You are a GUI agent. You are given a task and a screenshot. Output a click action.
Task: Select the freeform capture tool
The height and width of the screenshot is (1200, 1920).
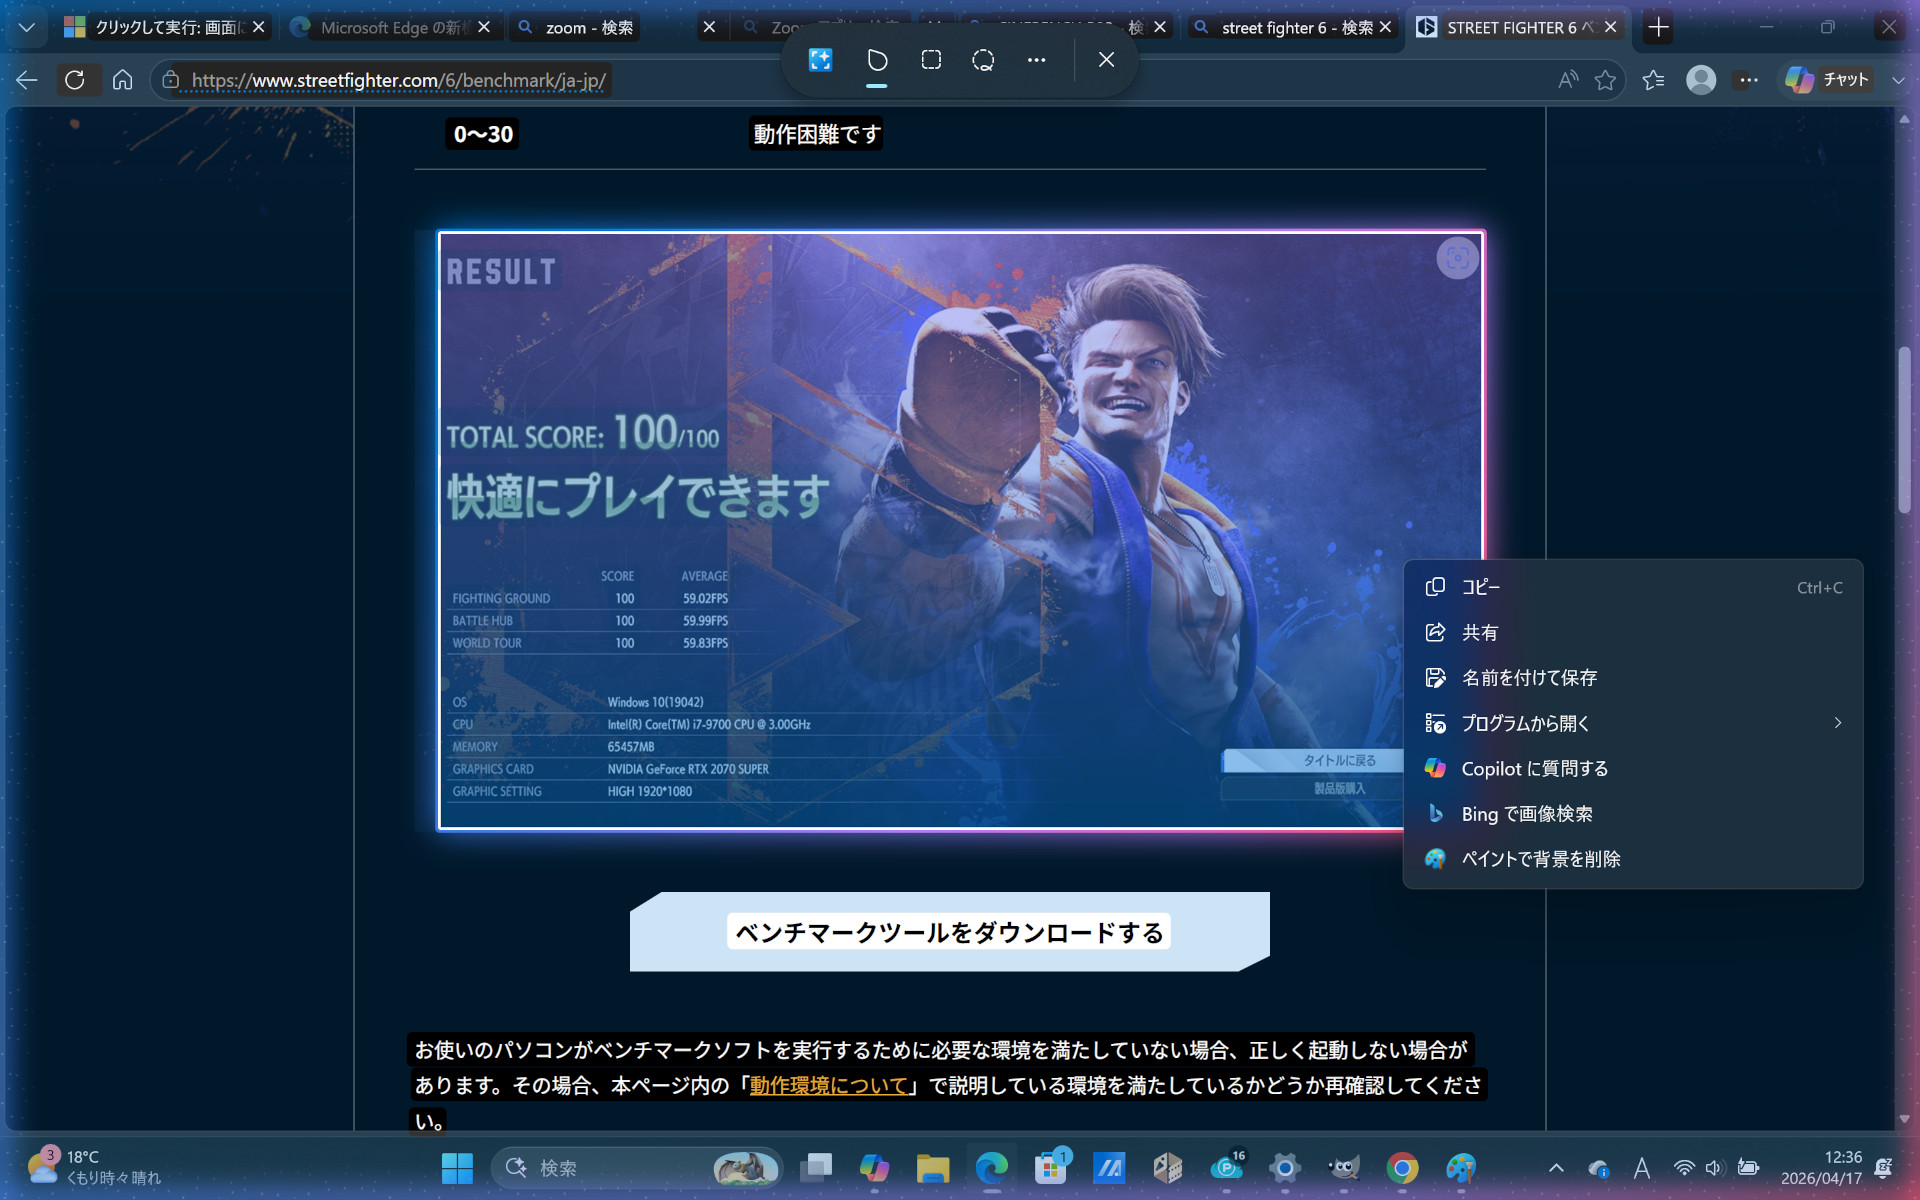[x=877, y=60]
